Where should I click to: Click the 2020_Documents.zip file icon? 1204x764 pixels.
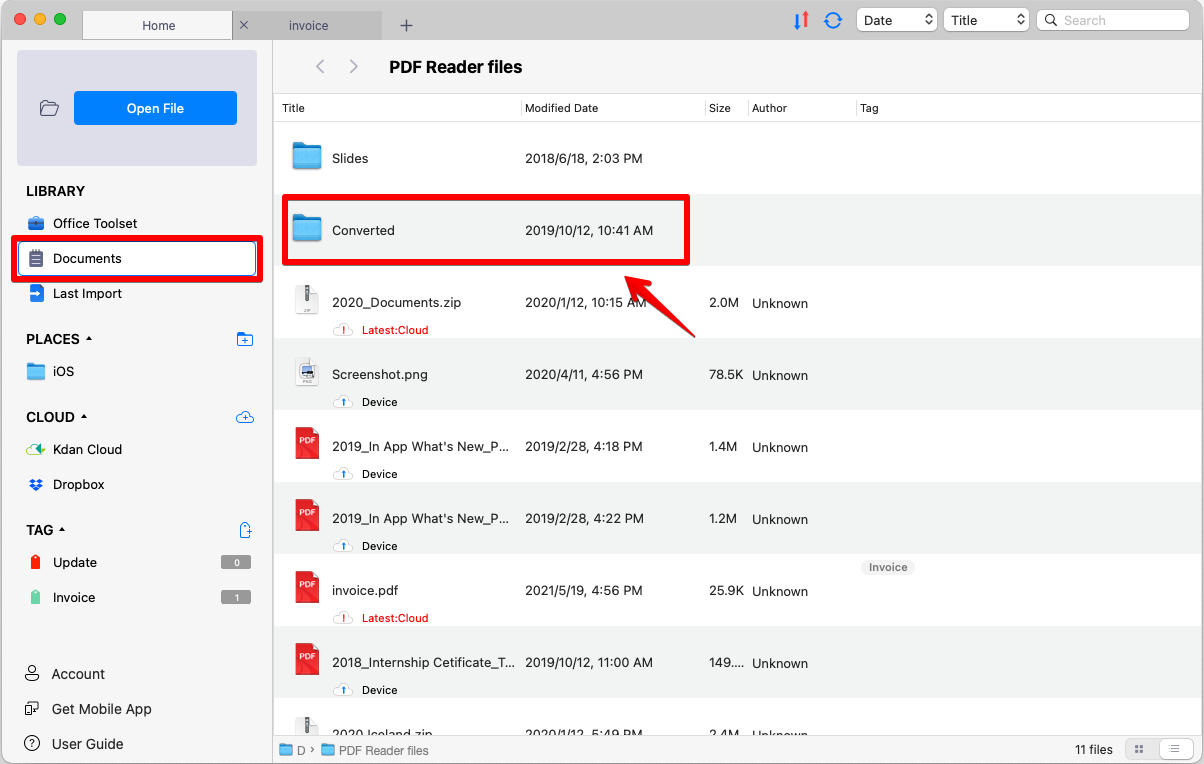point(307,300)
